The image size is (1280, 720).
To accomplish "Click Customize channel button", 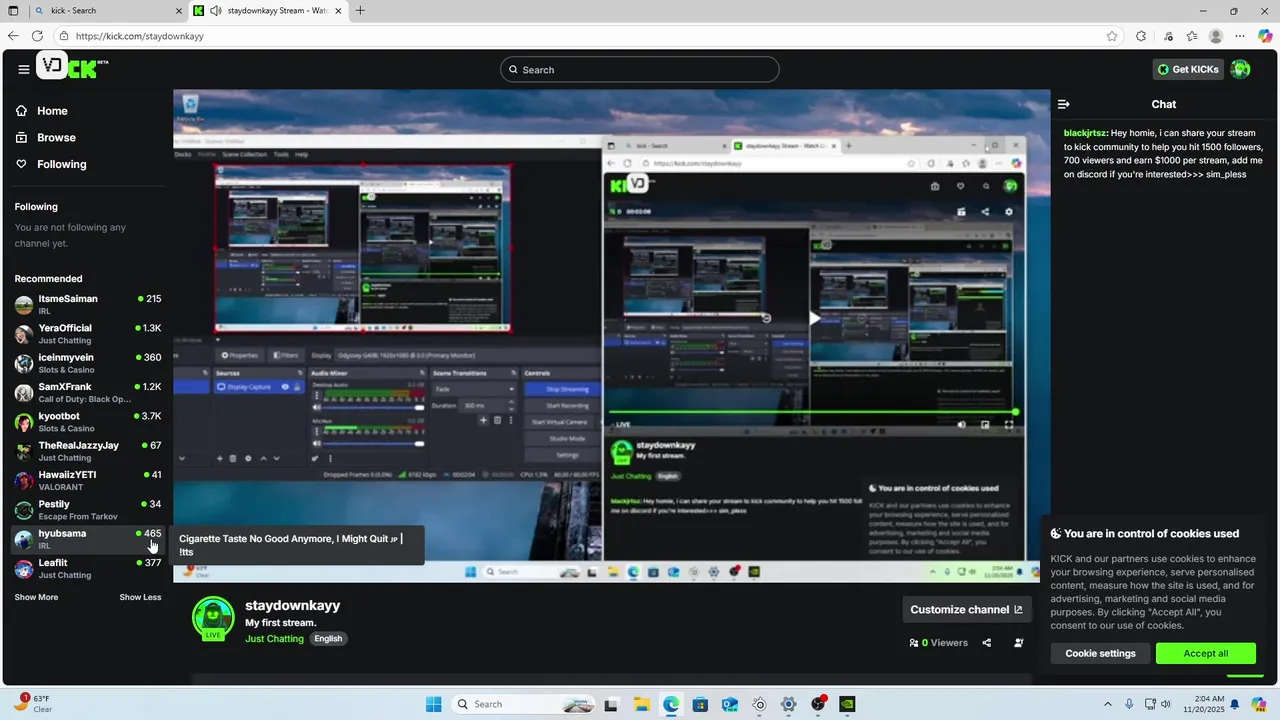I will [966, 609].
